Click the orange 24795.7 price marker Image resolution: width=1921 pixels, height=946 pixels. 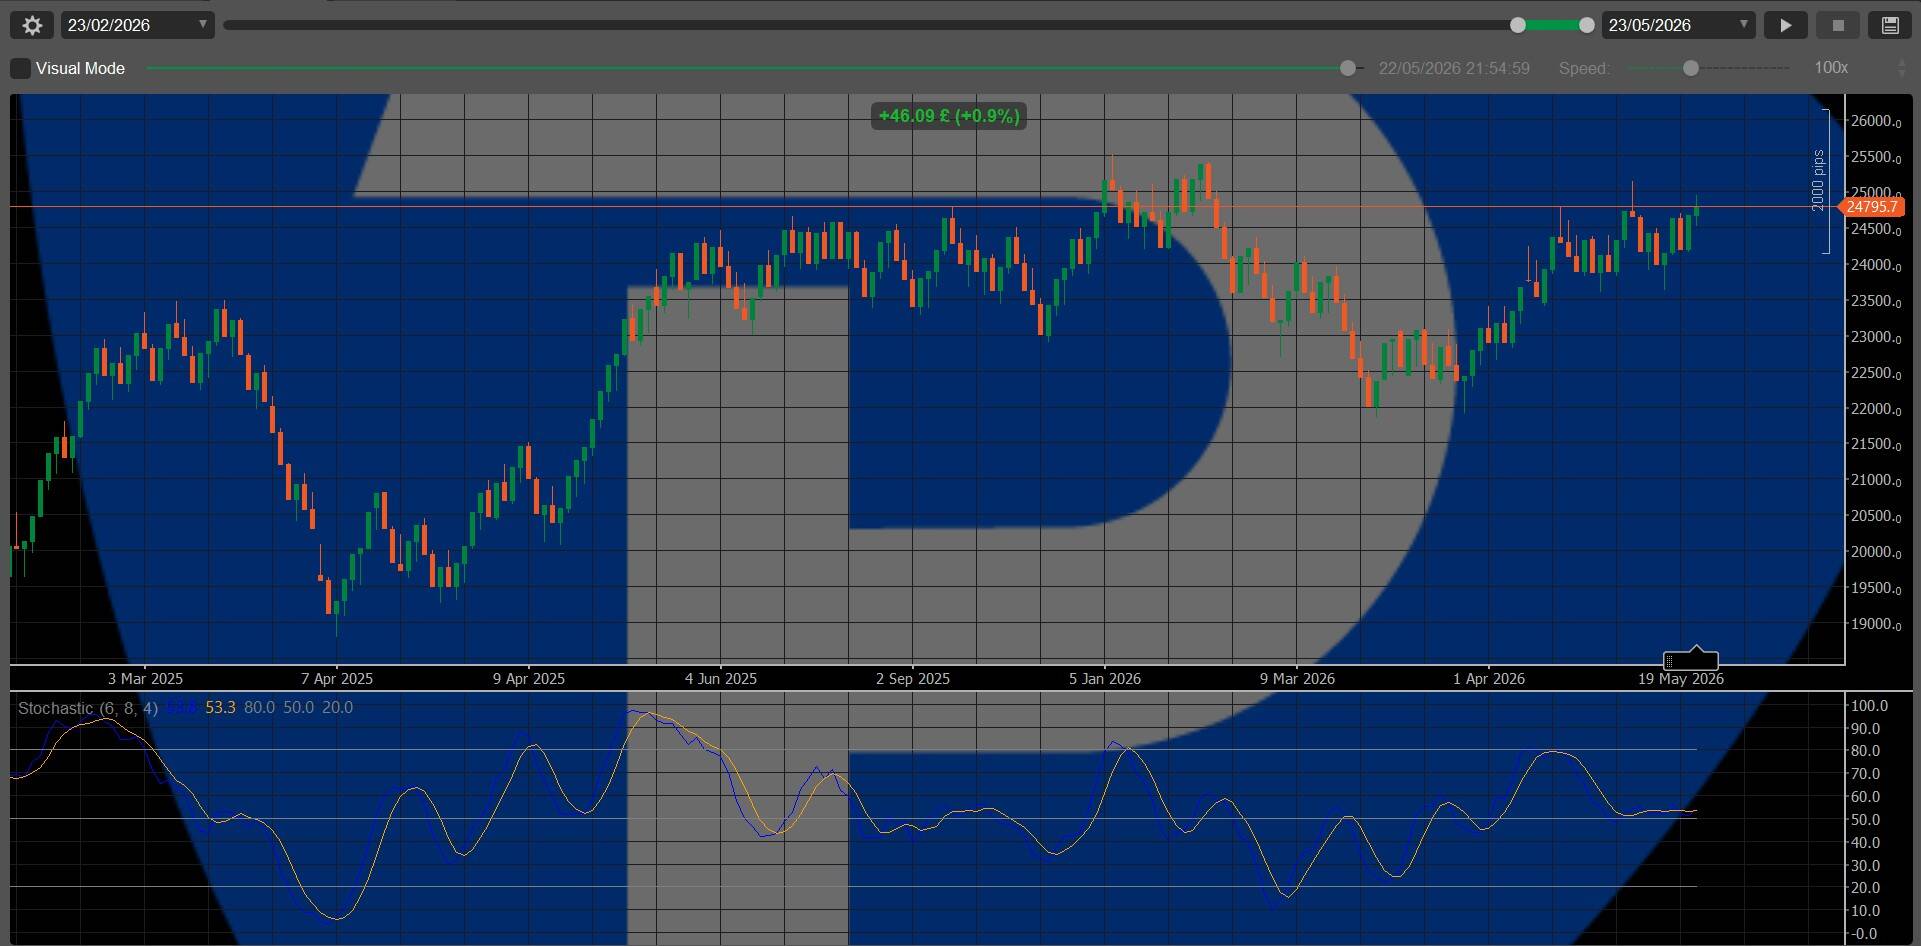[x=1871, y=207]
